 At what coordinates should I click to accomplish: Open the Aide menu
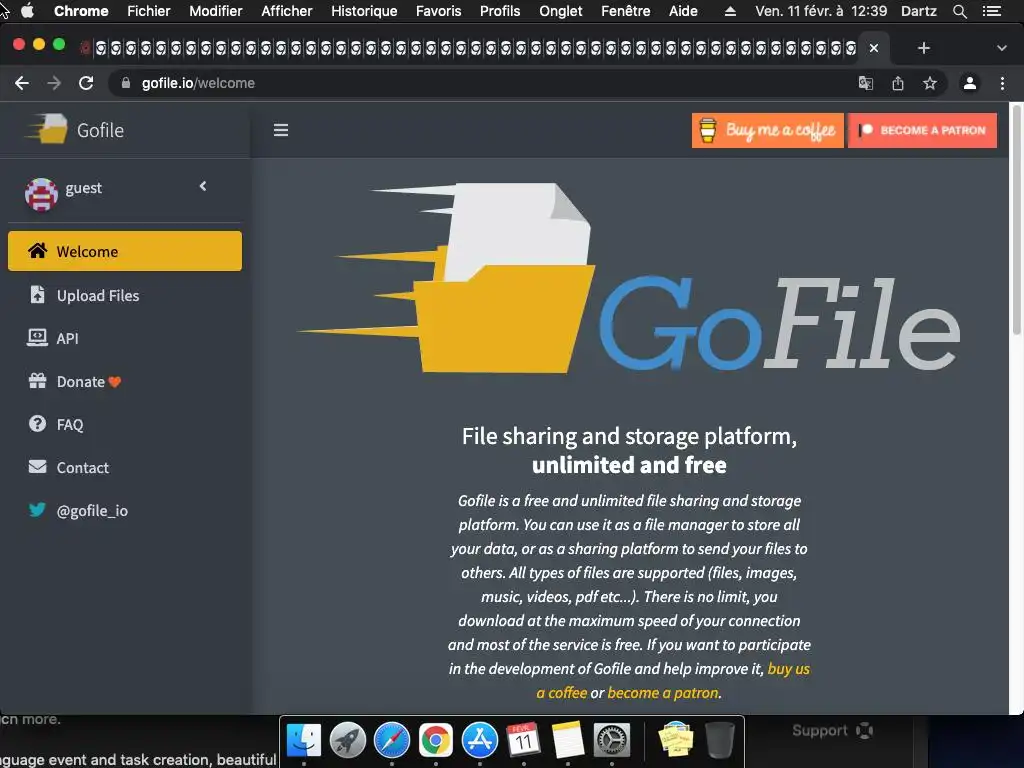[683, 11]
